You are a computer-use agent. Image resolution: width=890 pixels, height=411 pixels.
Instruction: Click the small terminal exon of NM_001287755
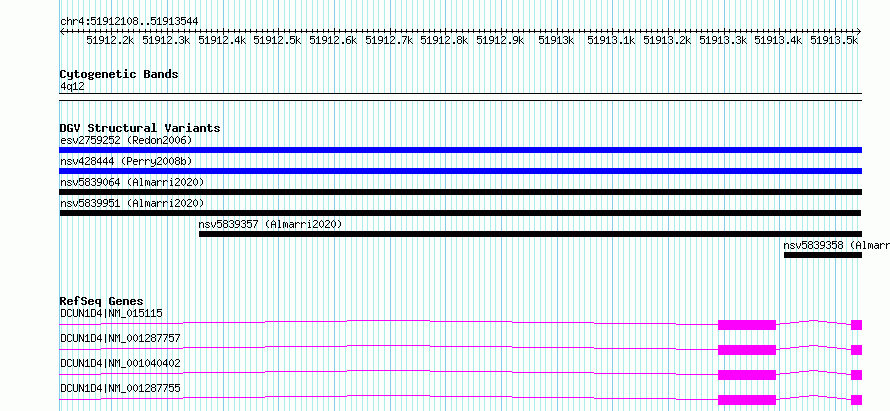[857, 400]
